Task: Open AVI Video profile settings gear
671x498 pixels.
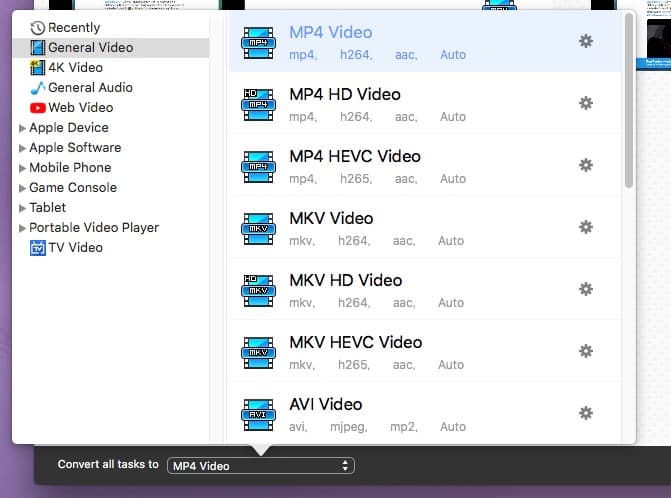Action: [586, 413]
